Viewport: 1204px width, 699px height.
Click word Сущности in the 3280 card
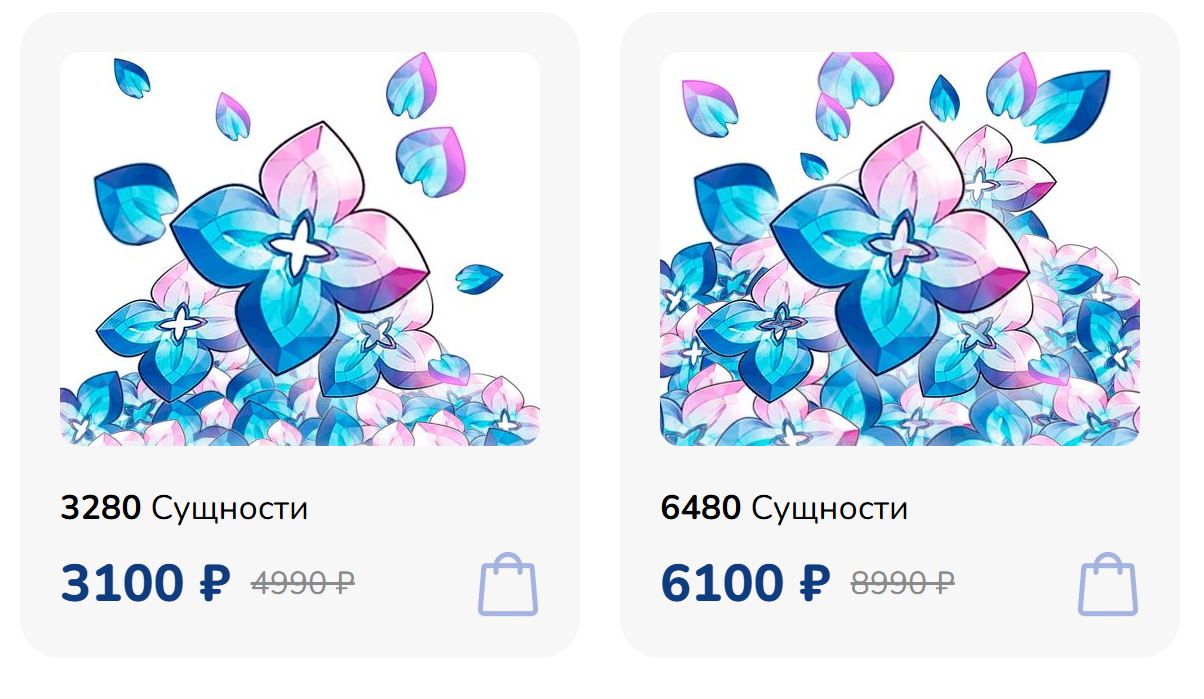pyautogui.click(x=230, y=509)
